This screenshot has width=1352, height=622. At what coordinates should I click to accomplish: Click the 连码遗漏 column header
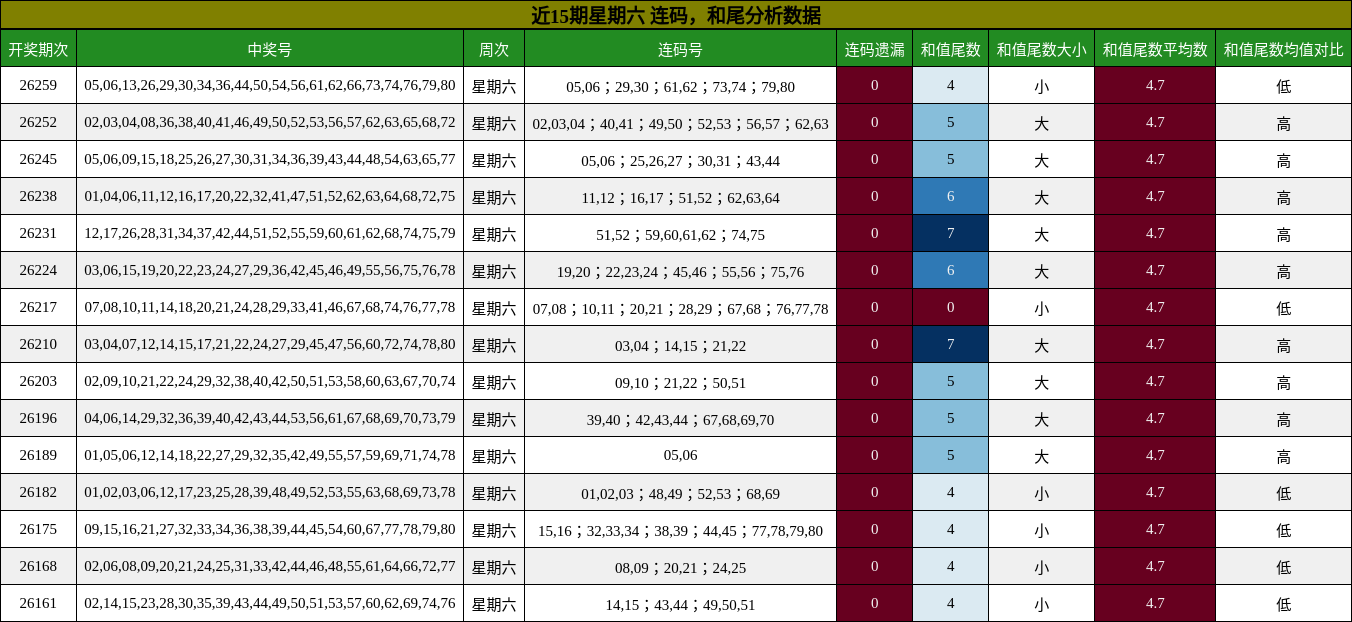(874, 49)
